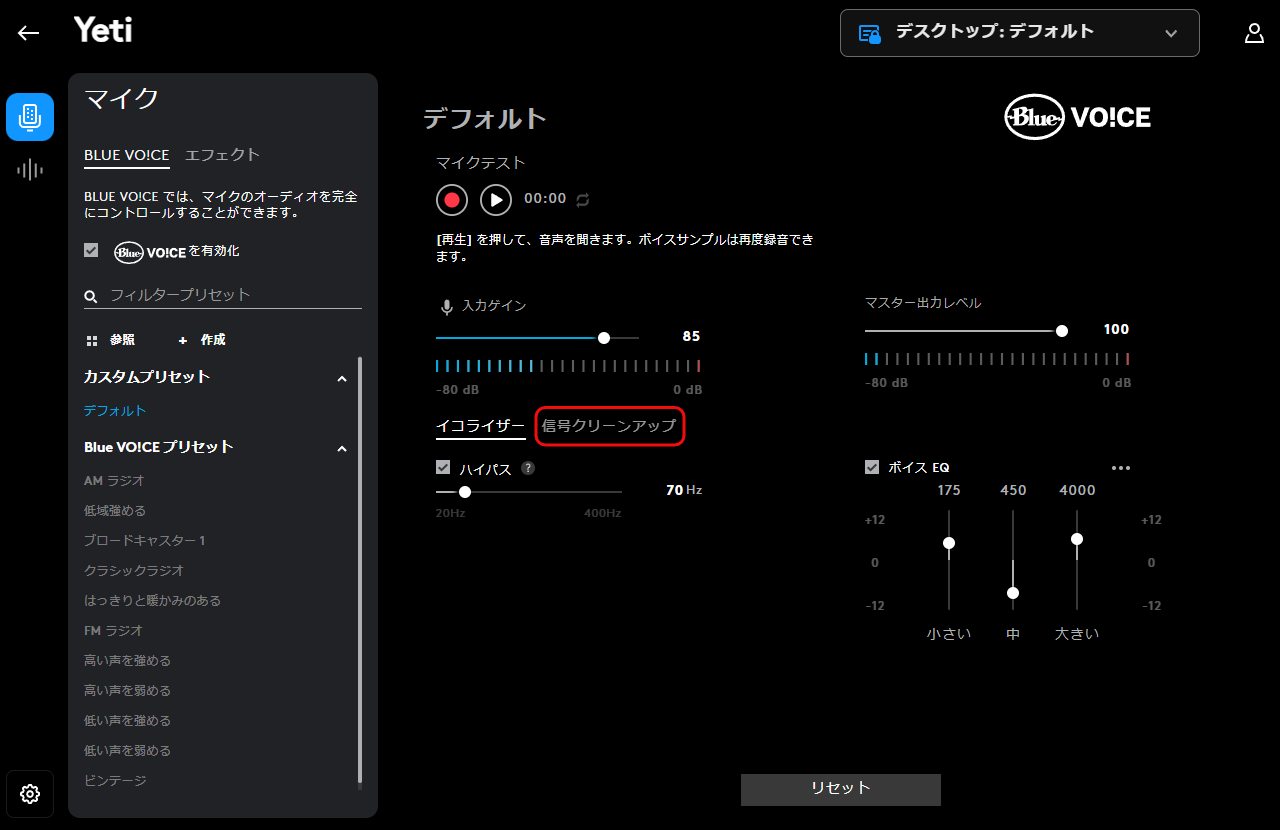Open the audio waveform sidebar icon
This screenshot has width=1280, height=830.
click(30, 170)
